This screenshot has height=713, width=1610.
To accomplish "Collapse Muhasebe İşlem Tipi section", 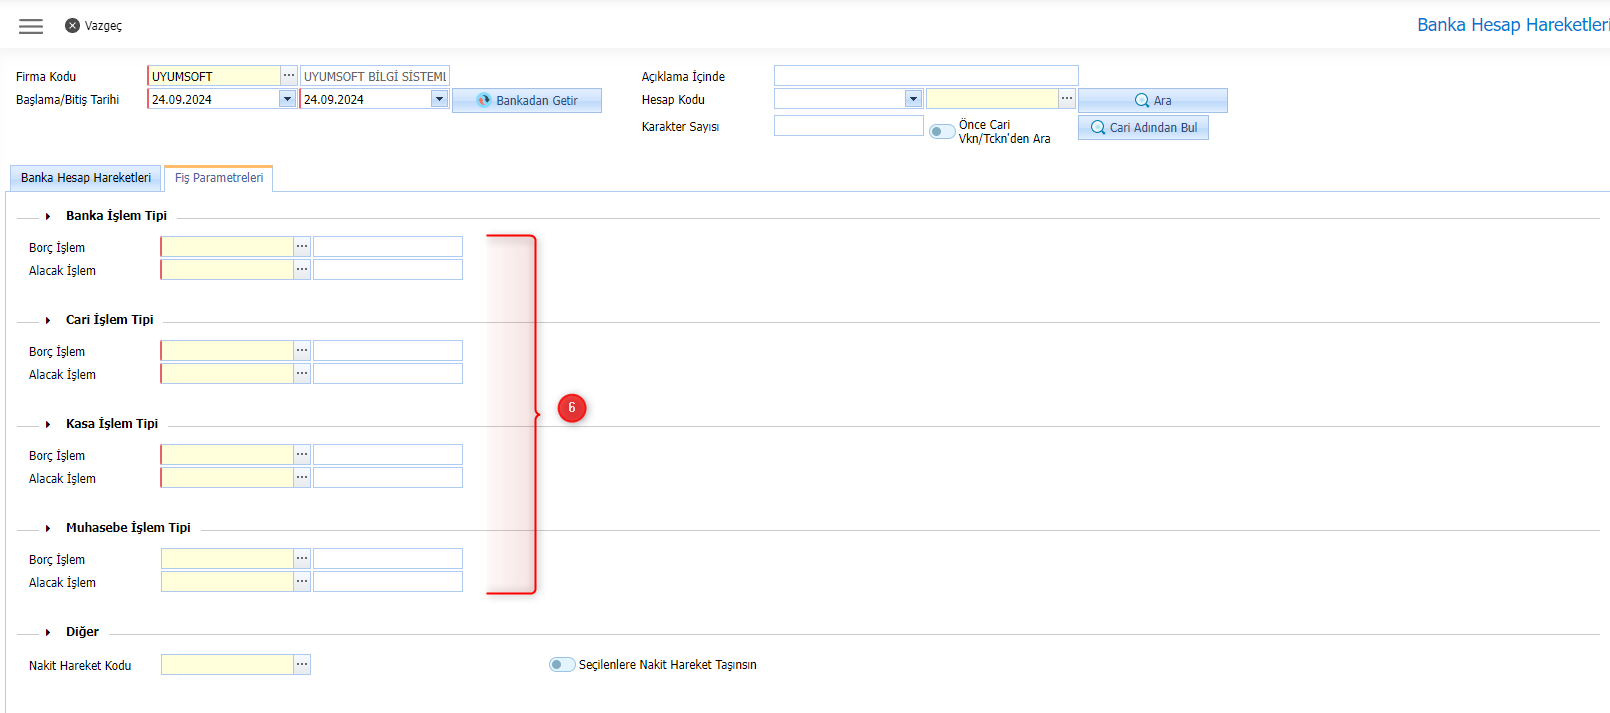I will pyautogui.click(x=48, y=528).
